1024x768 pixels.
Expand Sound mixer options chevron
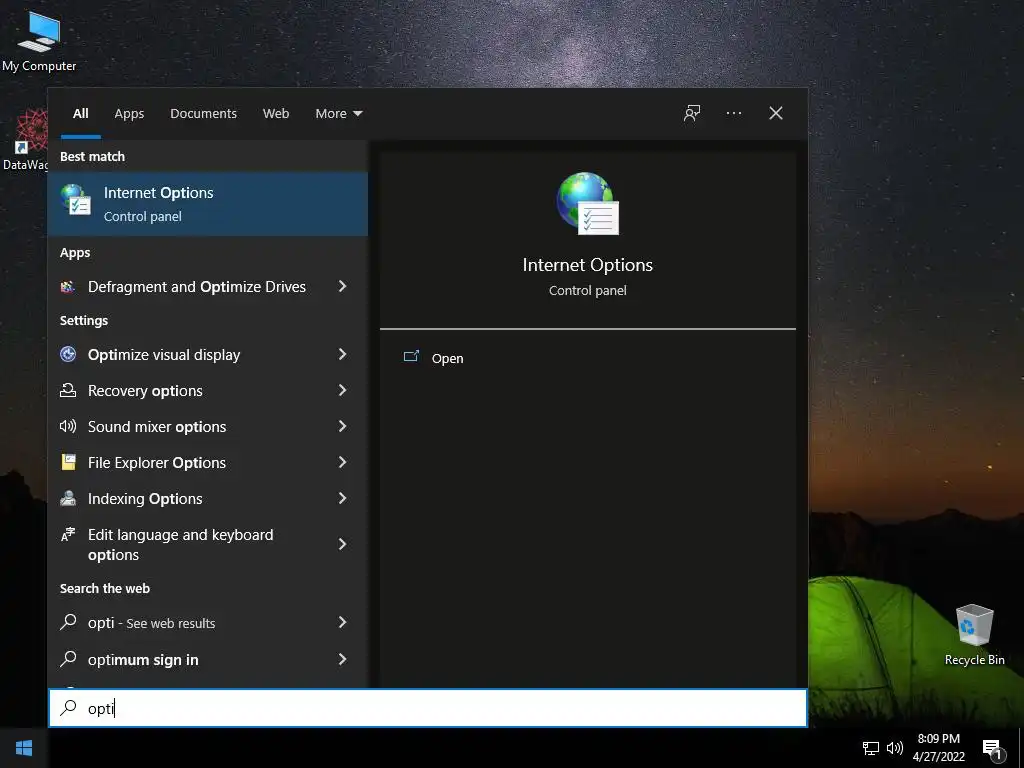click(x=342, y=426)
